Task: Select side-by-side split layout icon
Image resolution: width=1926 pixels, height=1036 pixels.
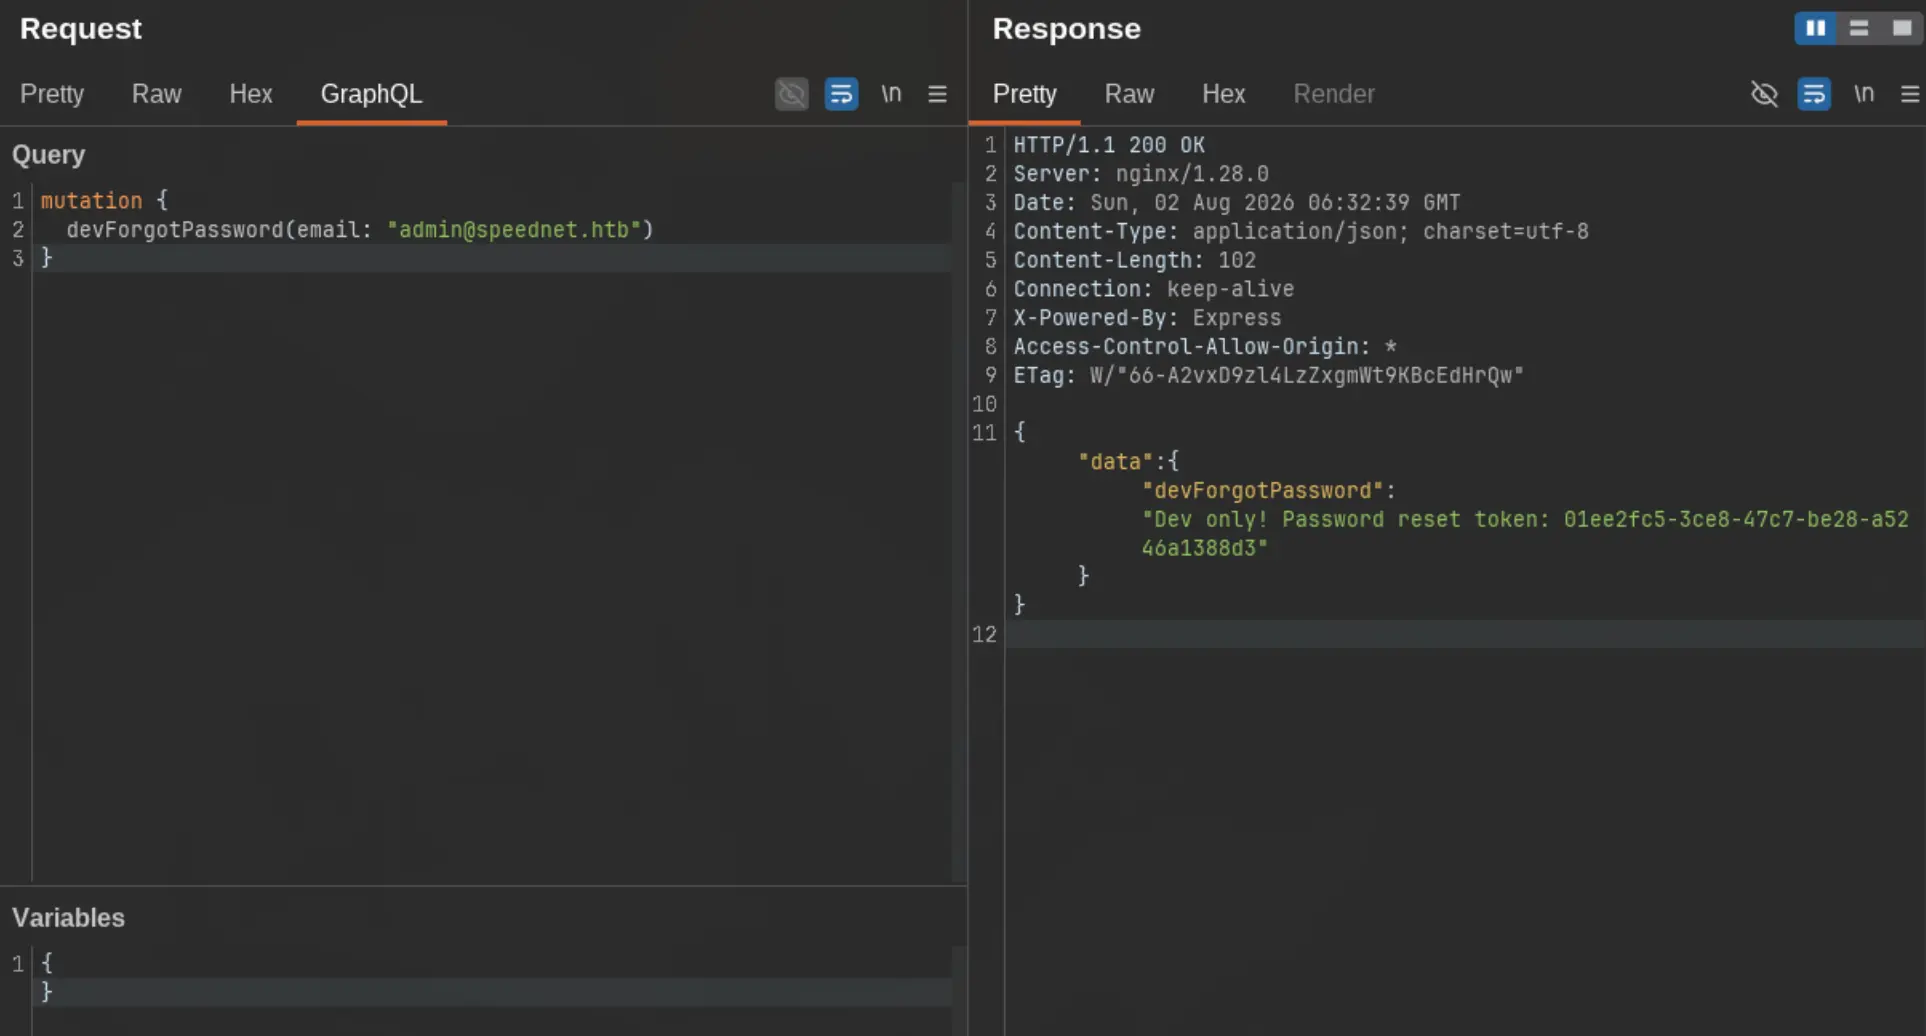Action: point(1815,28)
